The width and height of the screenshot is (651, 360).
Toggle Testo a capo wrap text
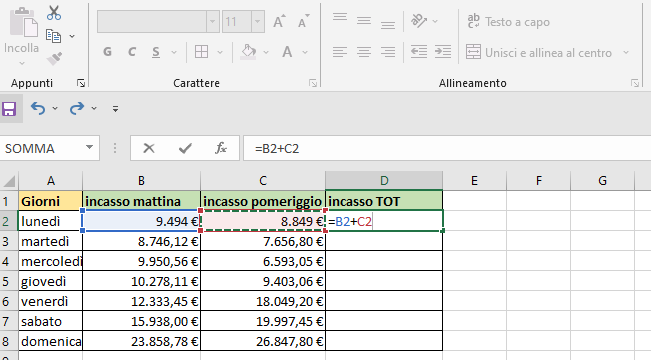point(508,22)
